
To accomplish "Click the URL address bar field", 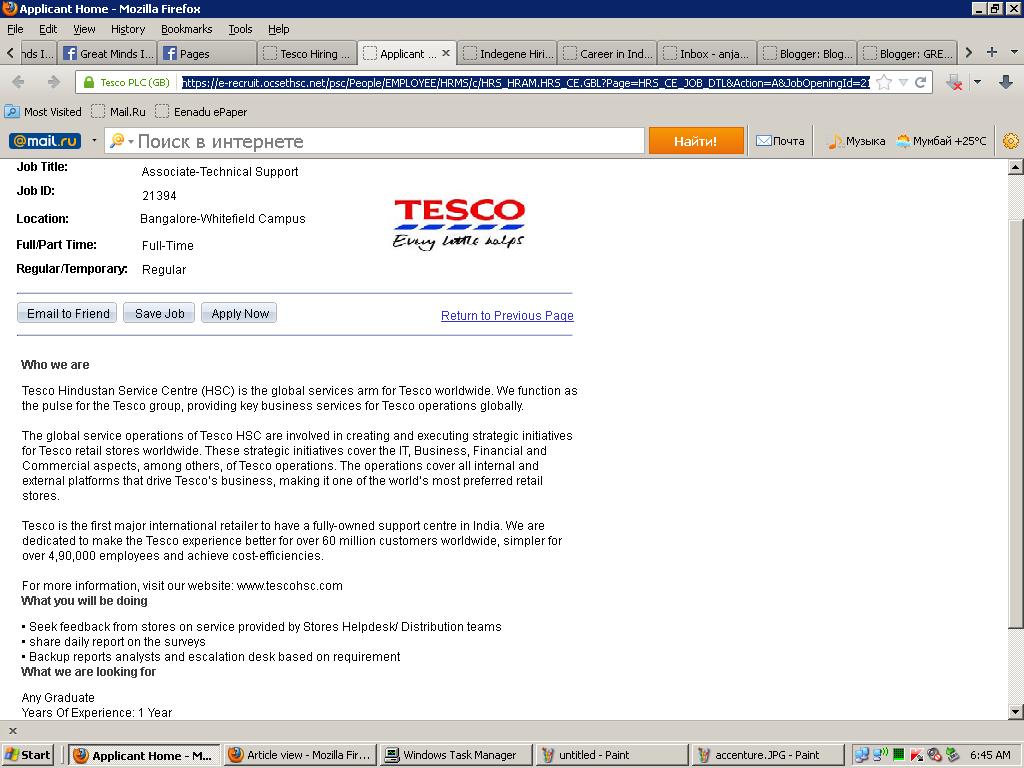I will coord(526,82).
